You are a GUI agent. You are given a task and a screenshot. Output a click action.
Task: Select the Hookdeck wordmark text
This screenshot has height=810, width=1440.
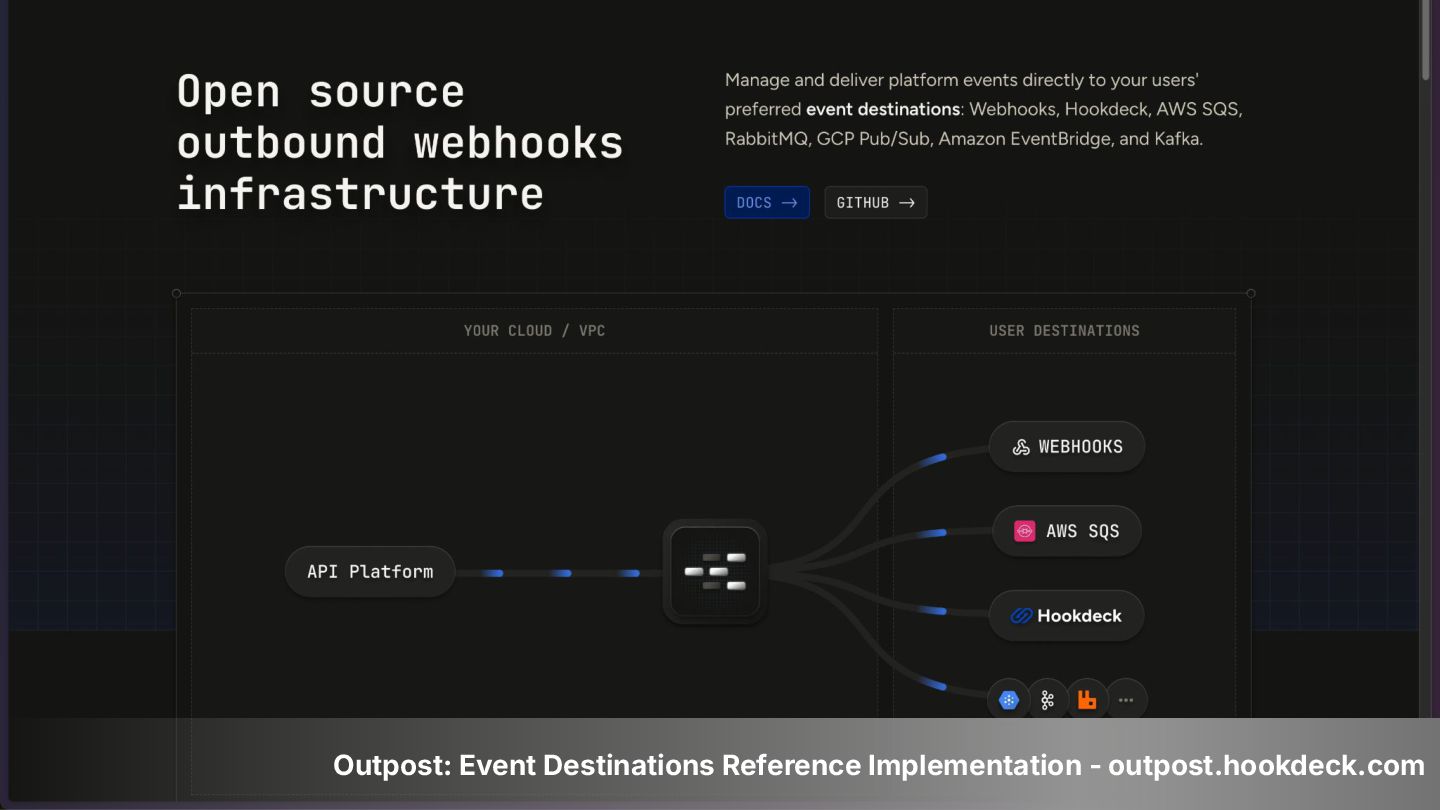1080,616
